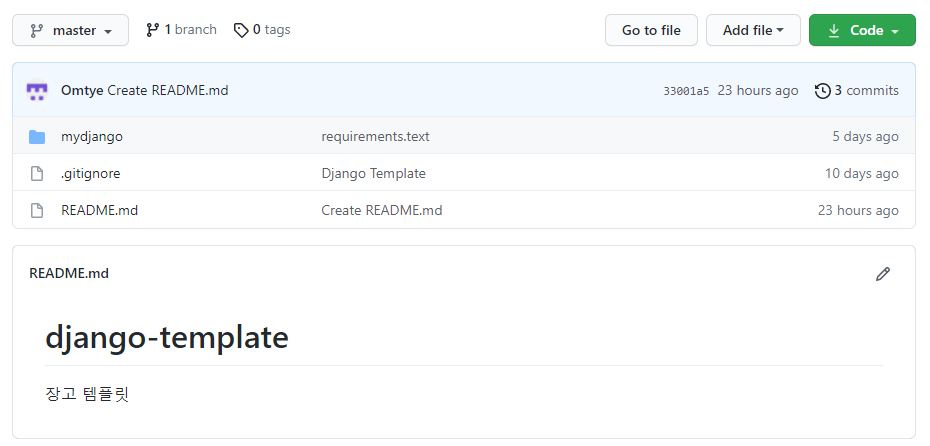The width and height of the screenshot is (930, 446).
Task: Click the 5 days ago timestamp
Action: 865,136
